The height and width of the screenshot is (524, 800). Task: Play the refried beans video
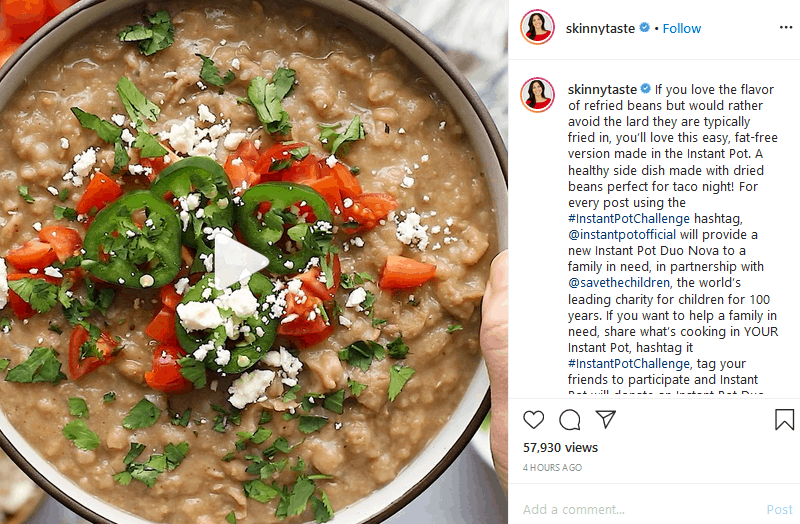[x=241, y=261]
